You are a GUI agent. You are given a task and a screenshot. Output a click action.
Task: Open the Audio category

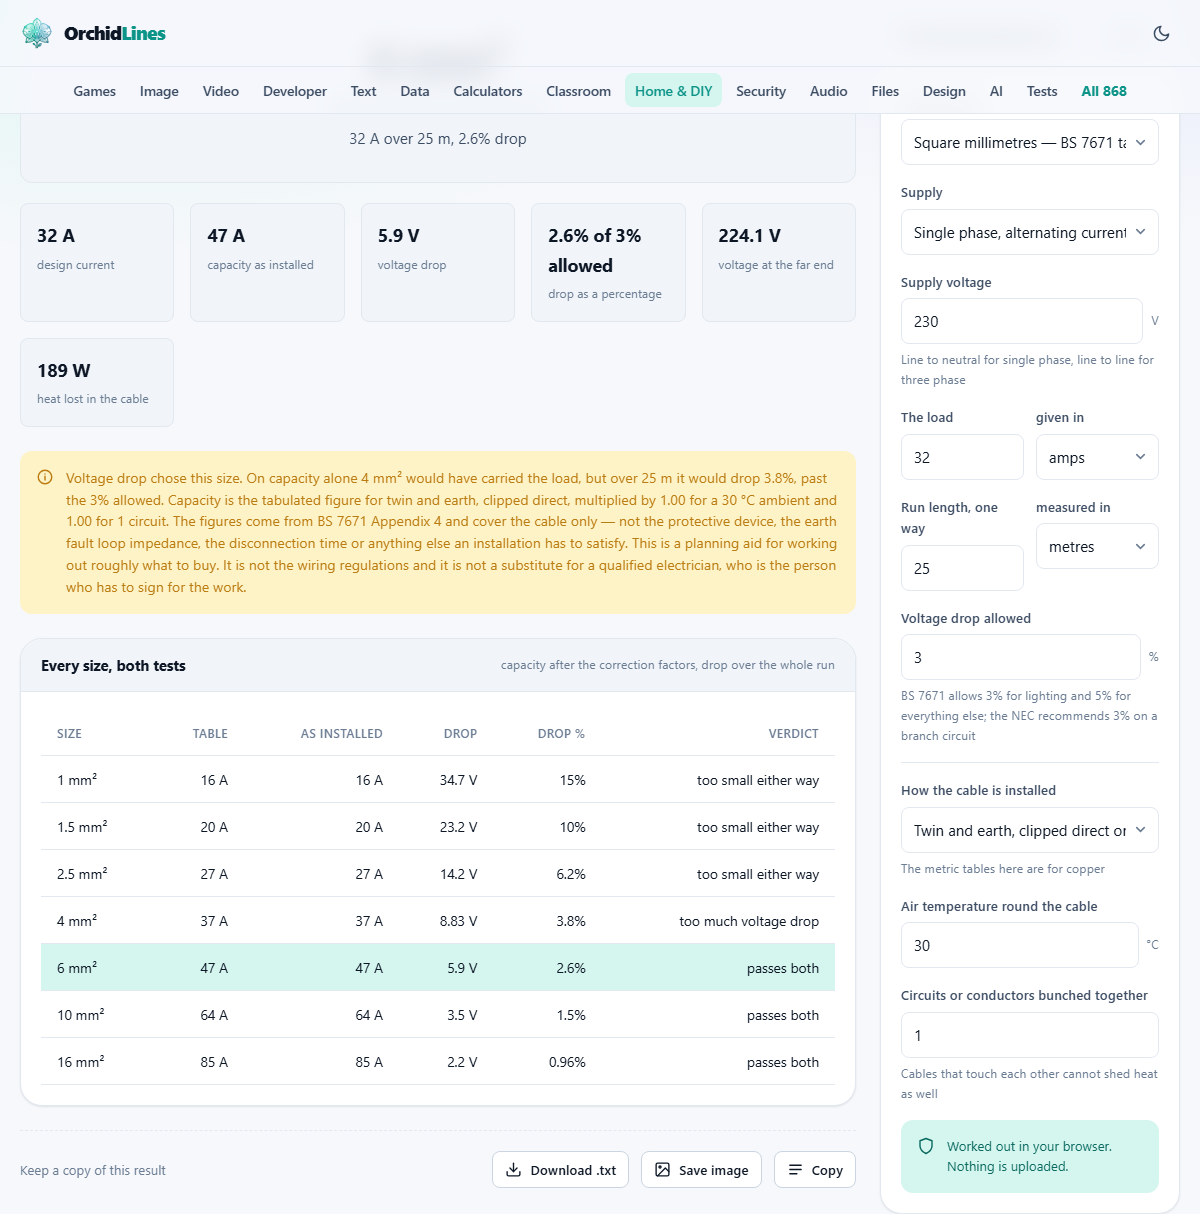point(829,91)
